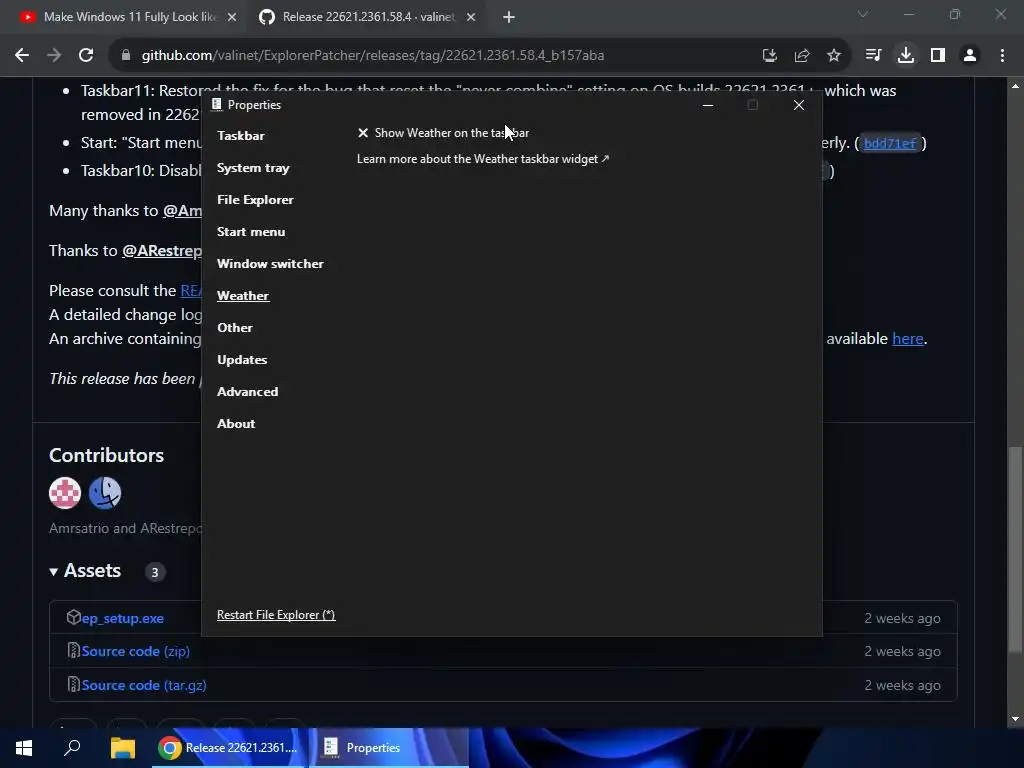Open Chrome downloads icon
The width and height of the screenshot is (1024, 768).
[906, 56]
